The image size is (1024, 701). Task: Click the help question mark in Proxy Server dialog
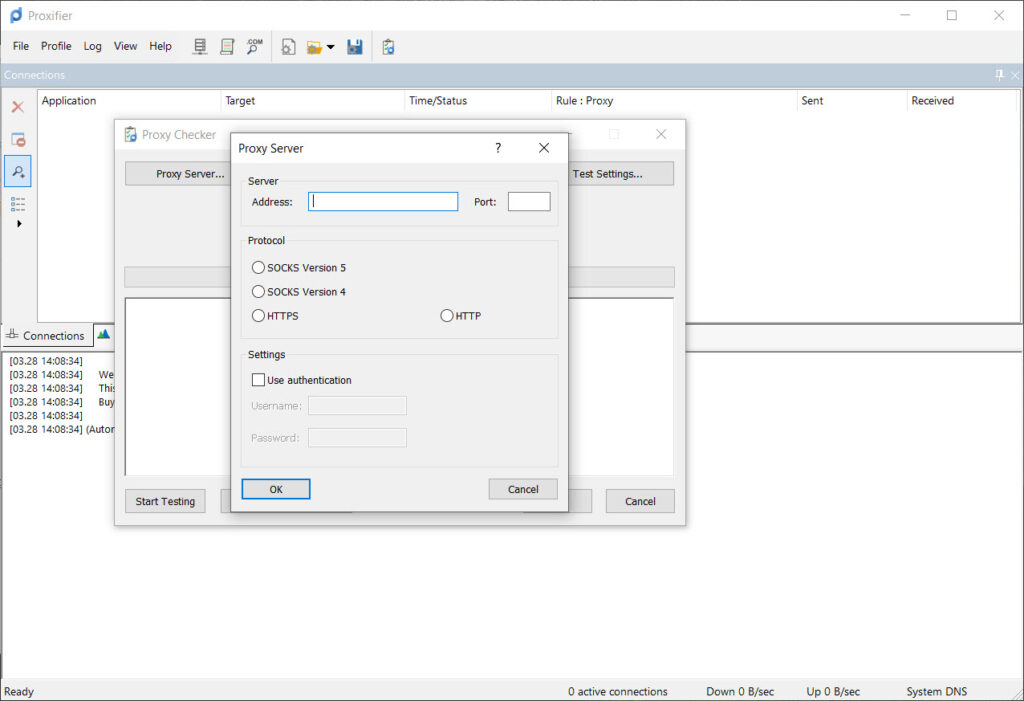tap(498, 148)
